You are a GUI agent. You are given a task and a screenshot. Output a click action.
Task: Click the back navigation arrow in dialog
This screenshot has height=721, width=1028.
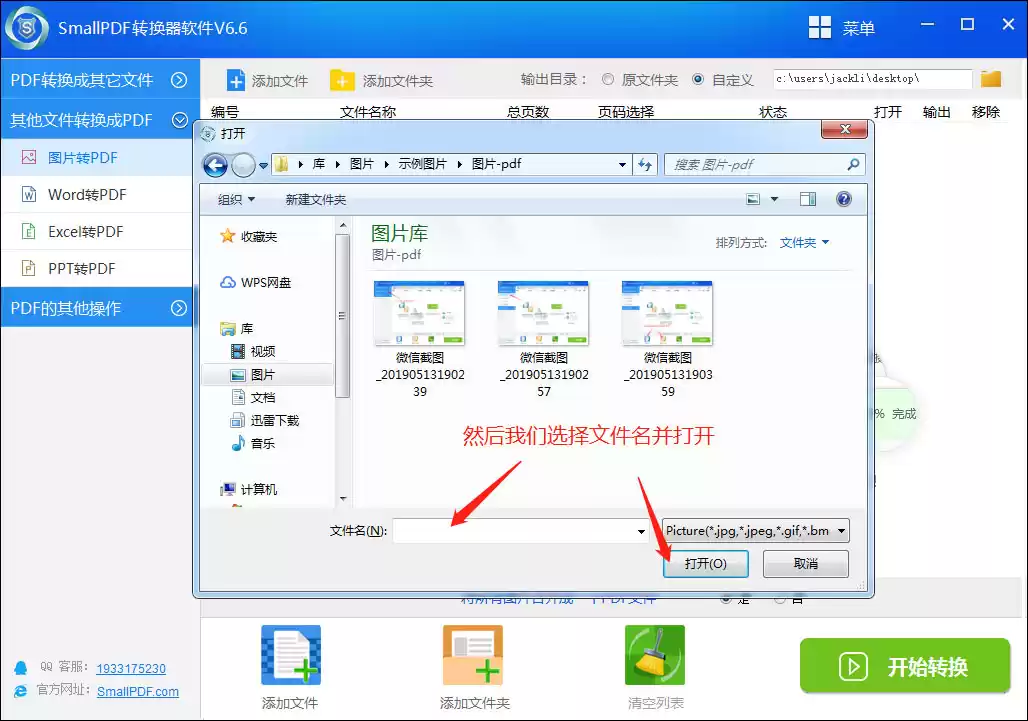(216, 165)
